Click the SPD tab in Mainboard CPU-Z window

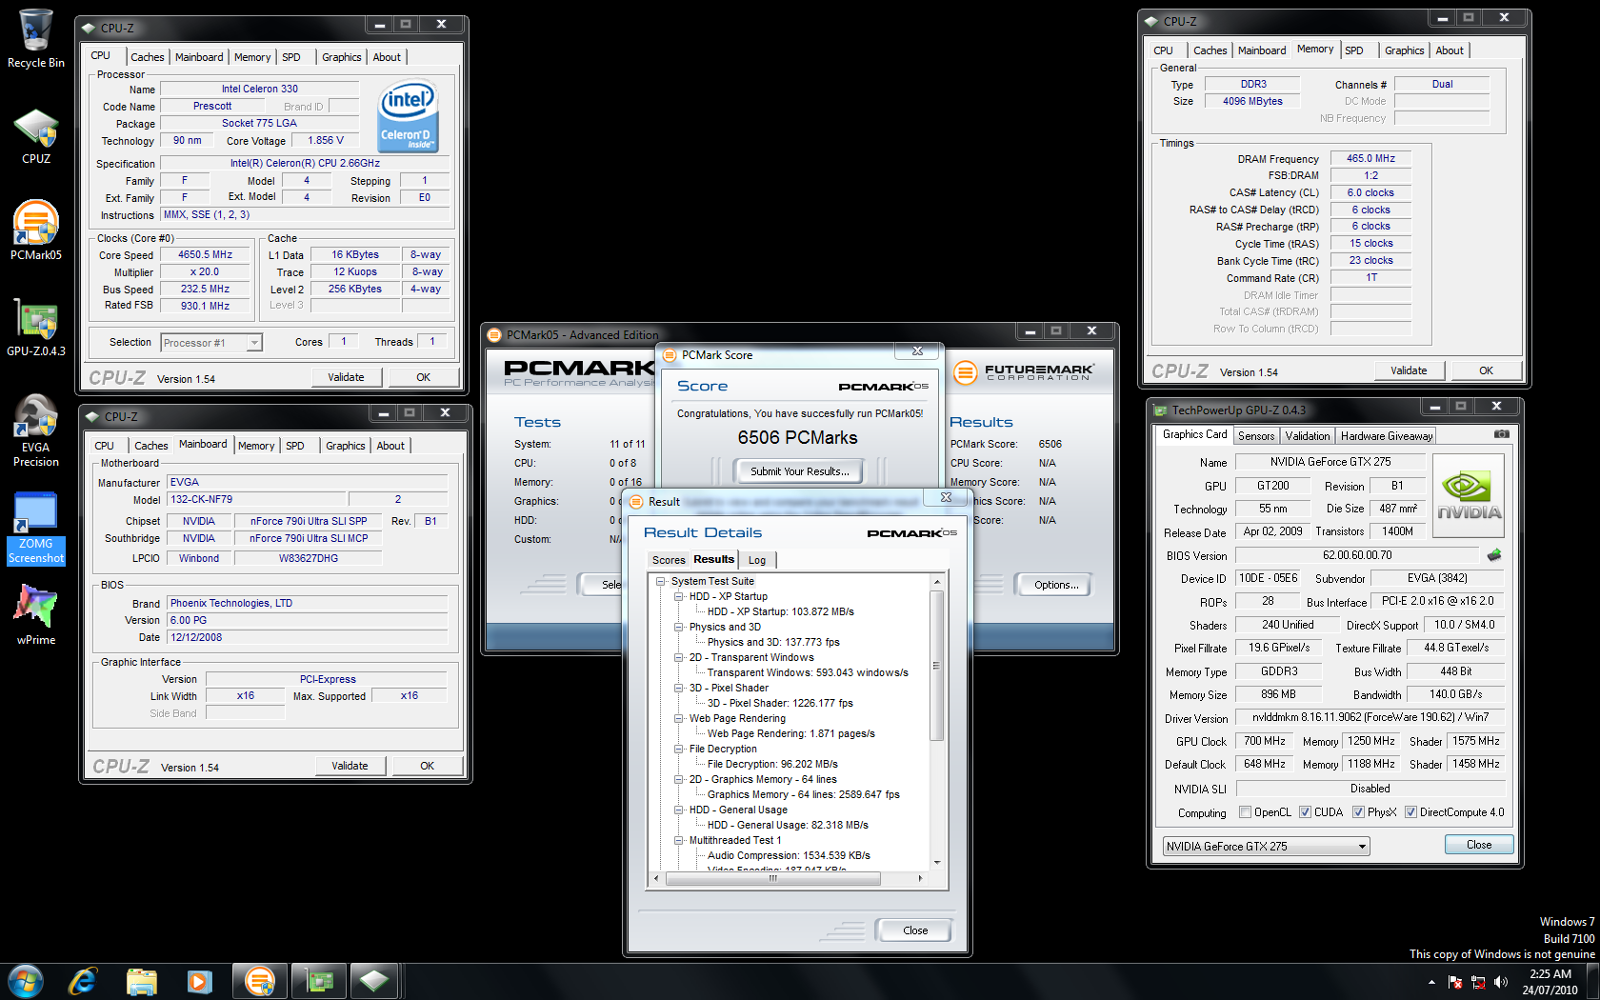[295, 446]
